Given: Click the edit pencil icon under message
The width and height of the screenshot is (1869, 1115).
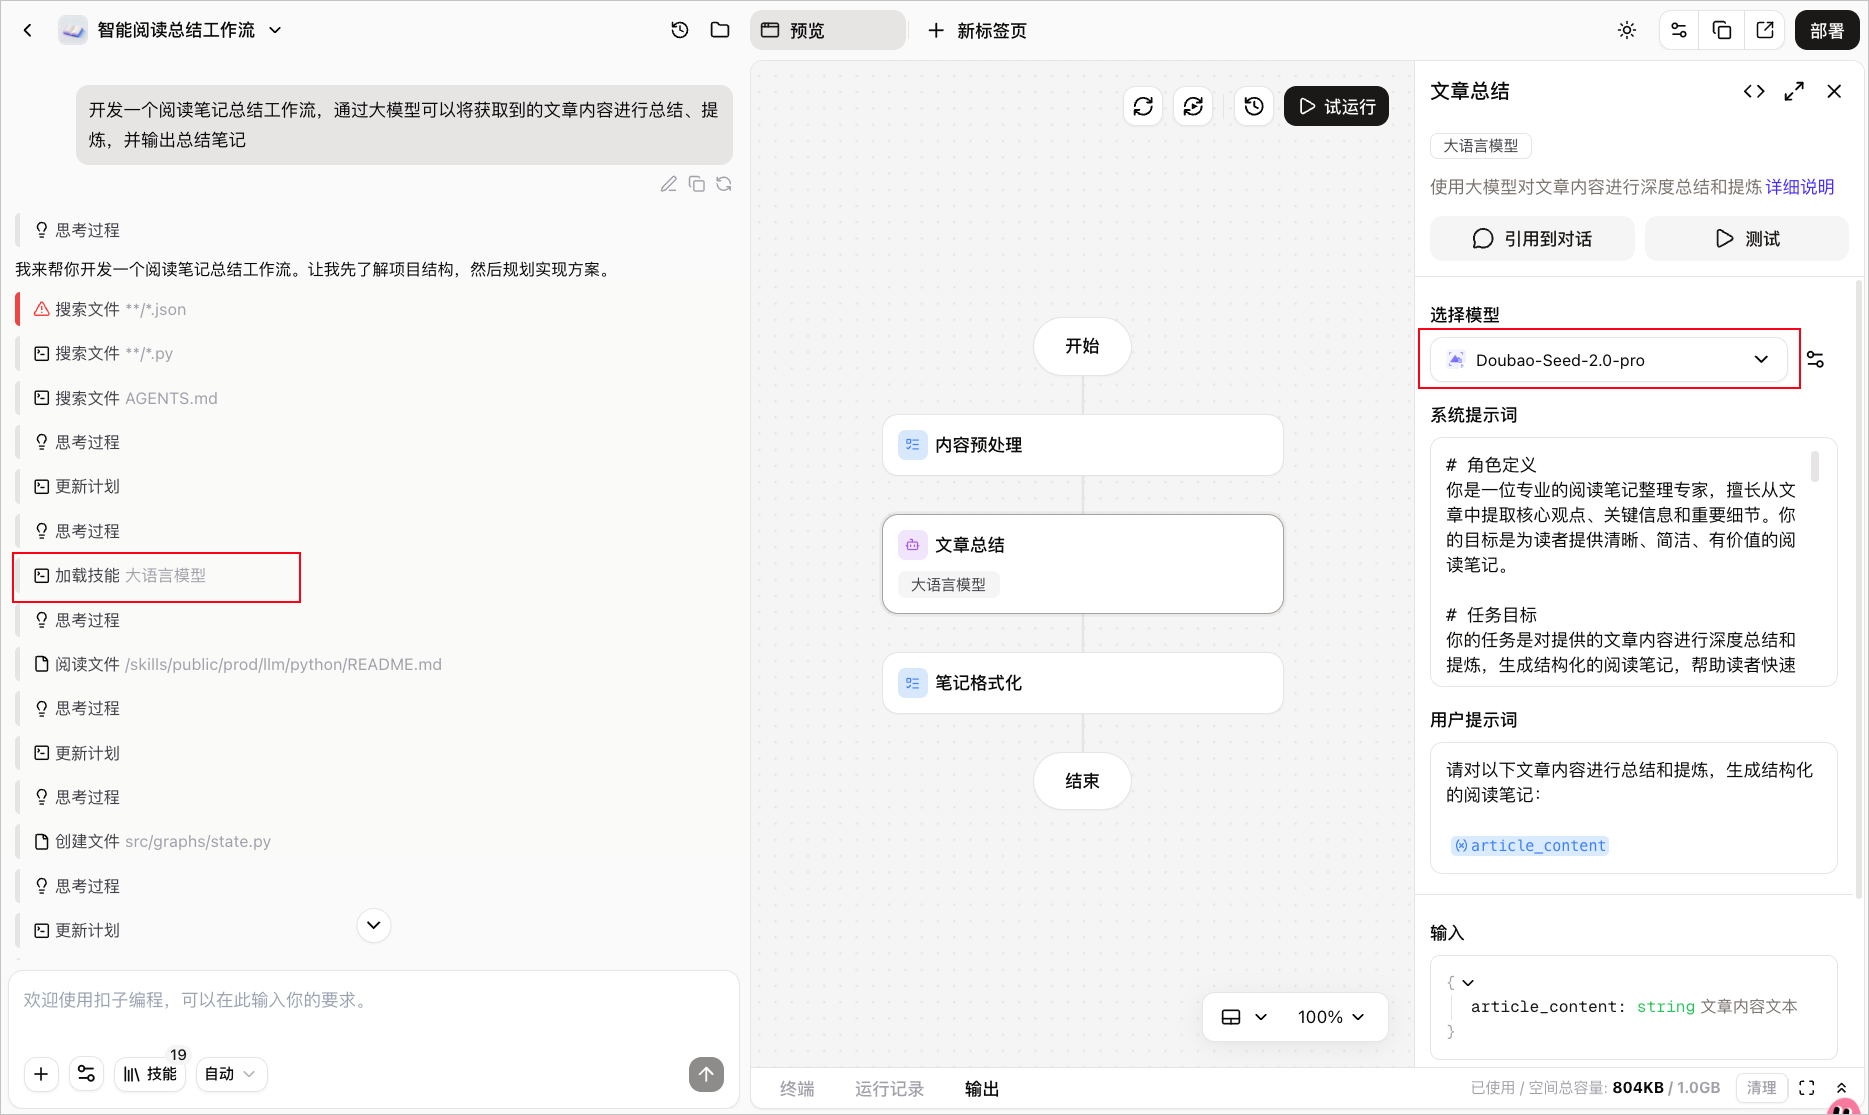Looking at the screenshot, I should [x=669, y=184].
